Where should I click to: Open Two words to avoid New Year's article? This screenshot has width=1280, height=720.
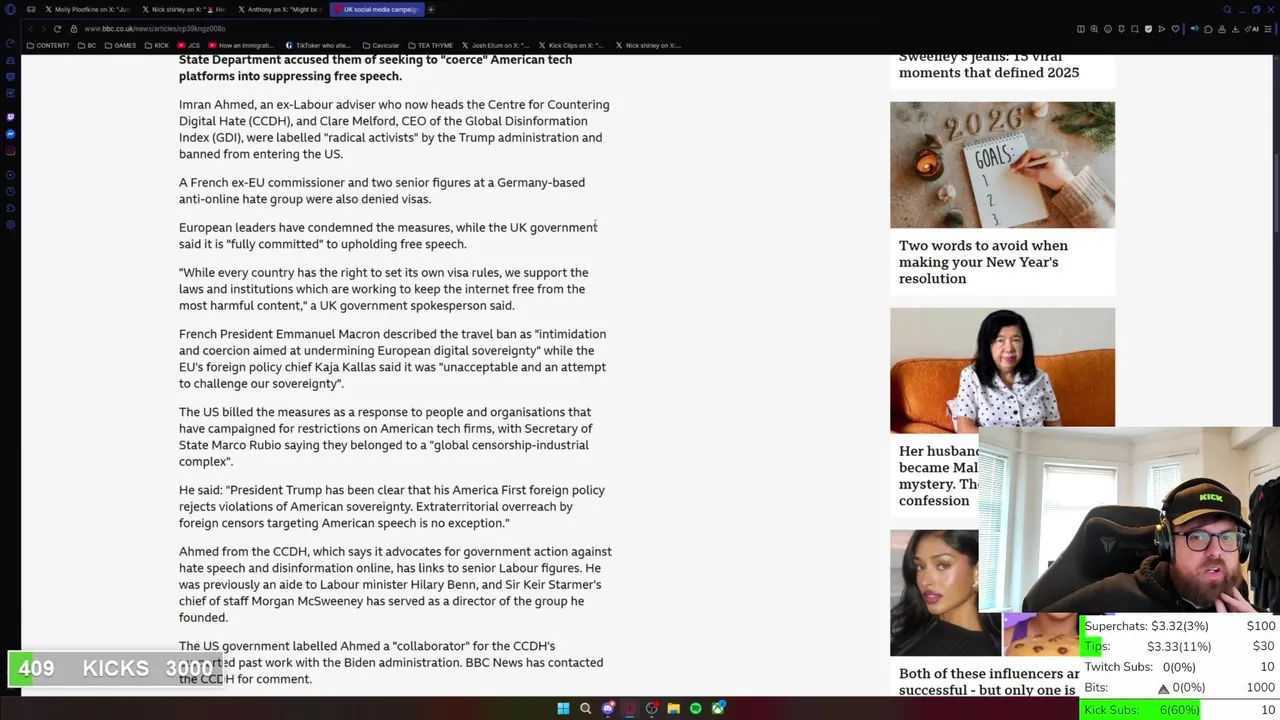983,262
